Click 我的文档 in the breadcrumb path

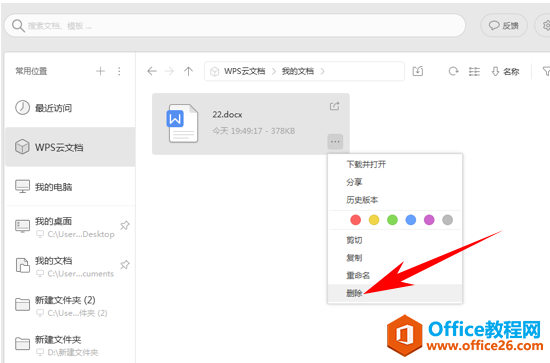pos(298,71)
